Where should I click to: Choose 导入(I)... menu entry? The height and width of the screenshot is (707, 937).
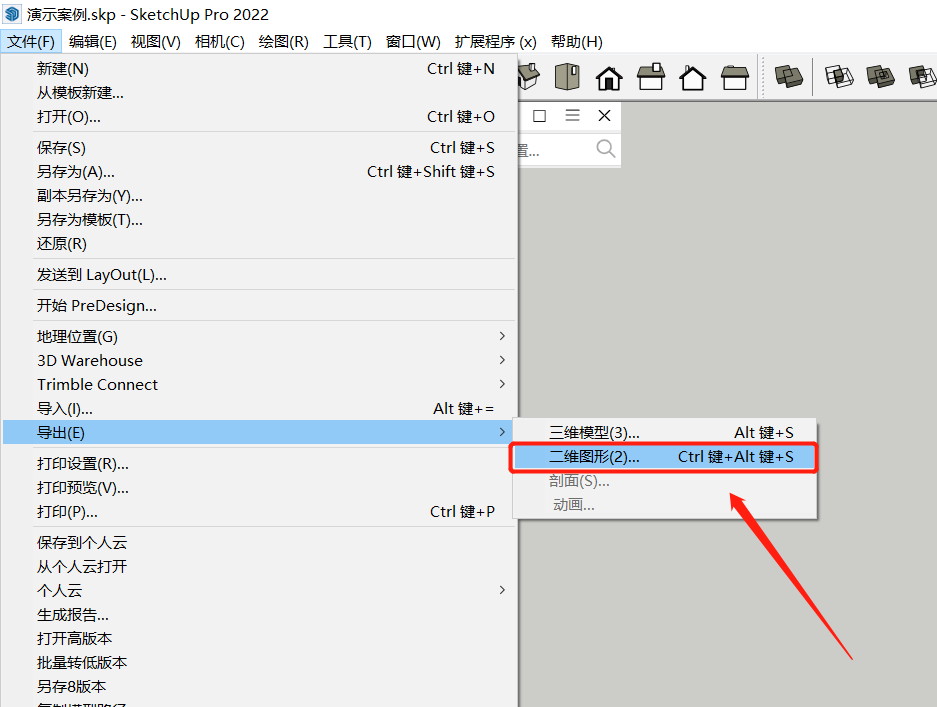pyautogui.click(x=259, y=408)
